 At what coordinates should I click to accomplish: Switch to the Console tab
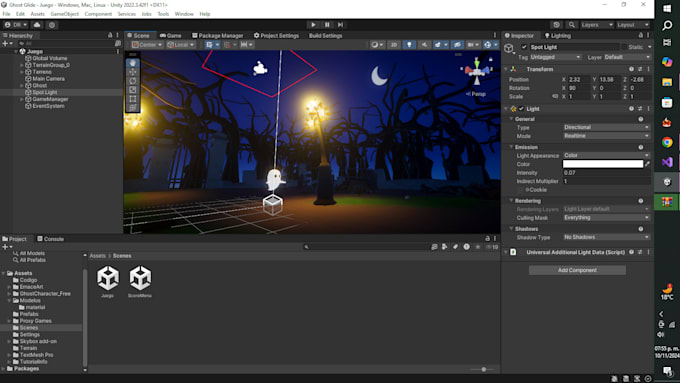[x=50, y=239]
